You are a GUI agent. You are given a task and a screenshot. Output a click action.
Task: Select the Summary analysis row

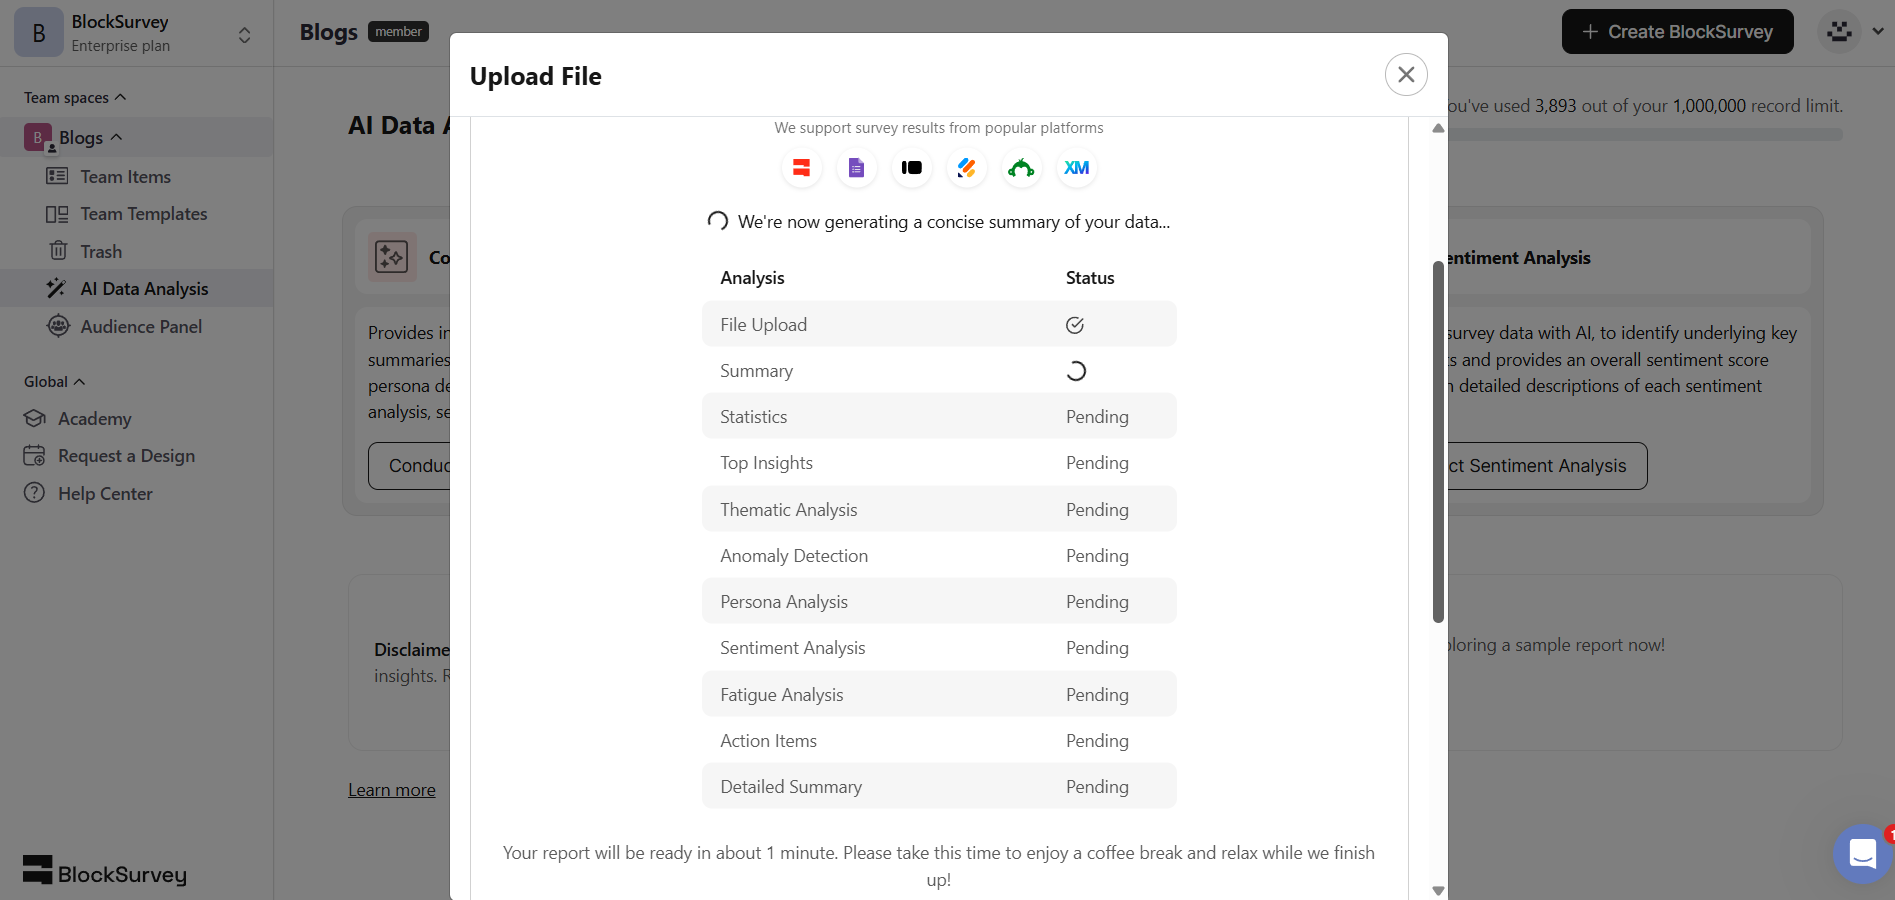coord(939,371)
